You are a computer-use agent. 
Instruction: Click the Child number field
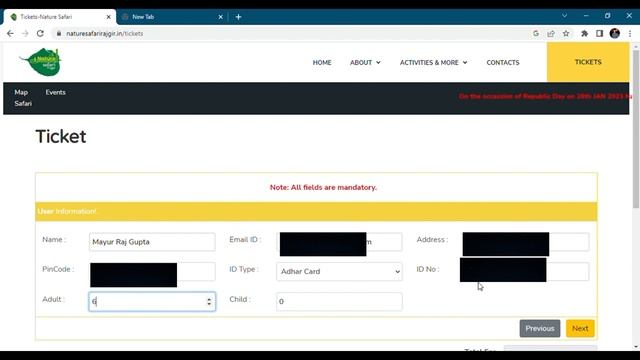coord(339,302)
